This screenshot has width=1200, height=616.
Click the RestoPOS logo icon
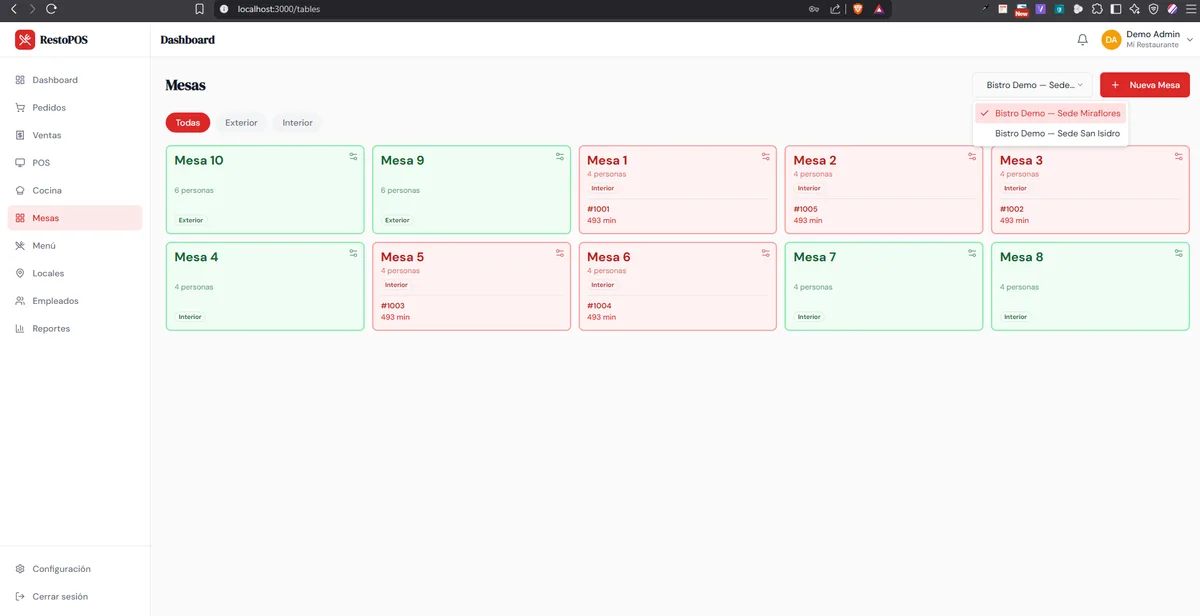tap(25, 40)
